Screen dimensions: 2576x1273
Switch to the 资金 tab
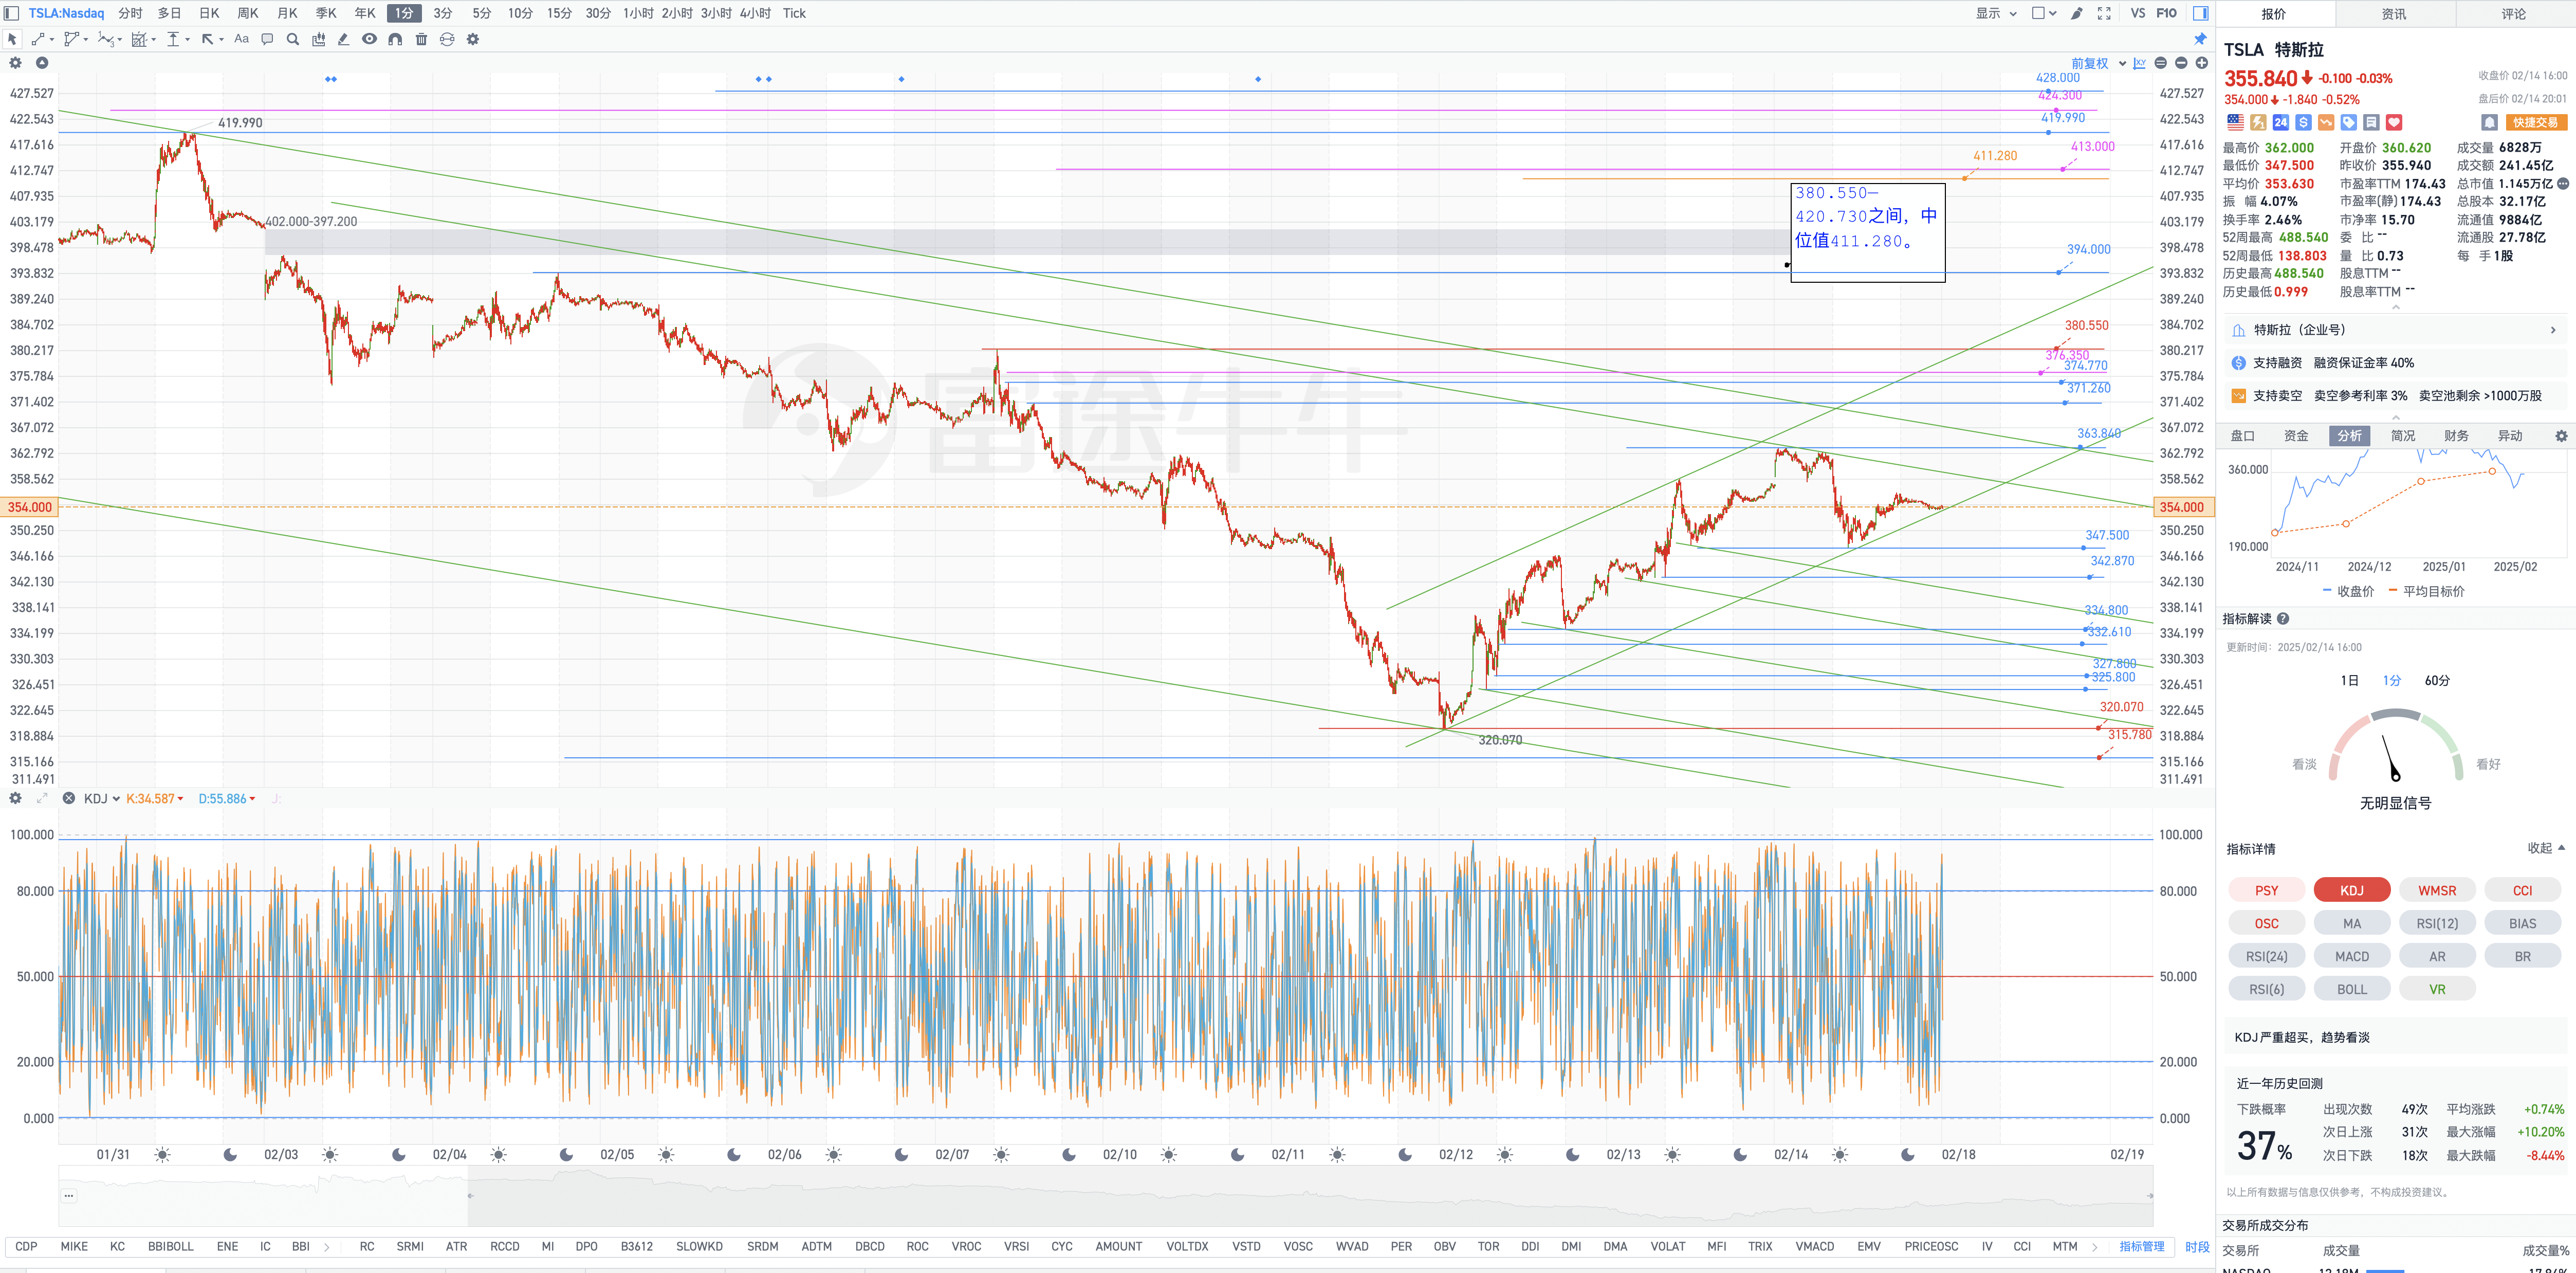point(2295,435)
